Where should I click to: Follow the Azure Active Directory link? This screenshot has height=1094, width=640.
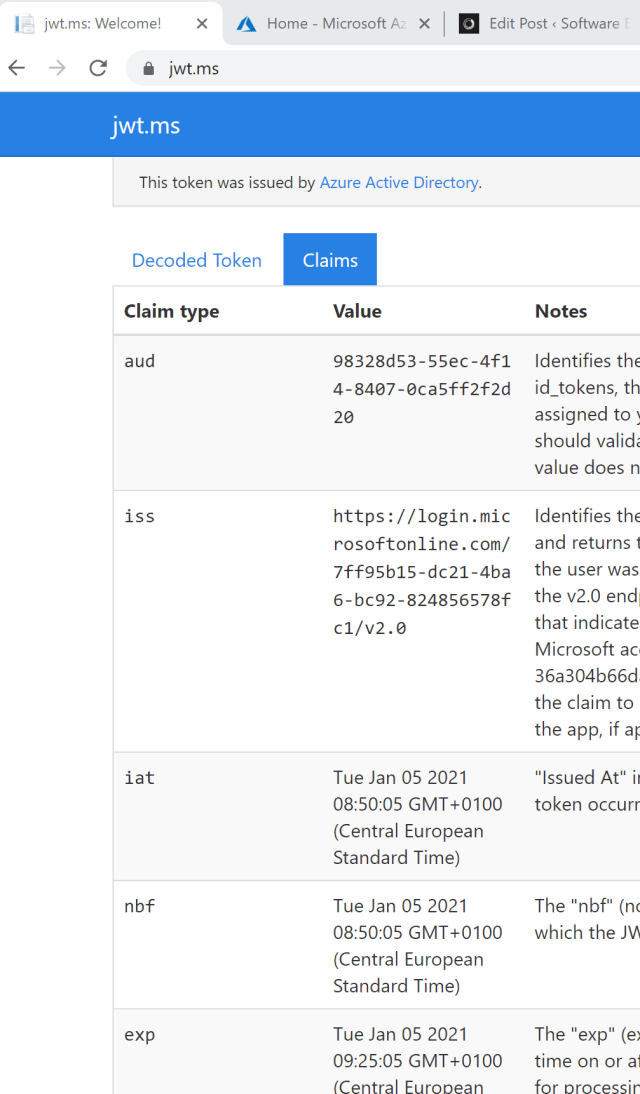(398, 182)
